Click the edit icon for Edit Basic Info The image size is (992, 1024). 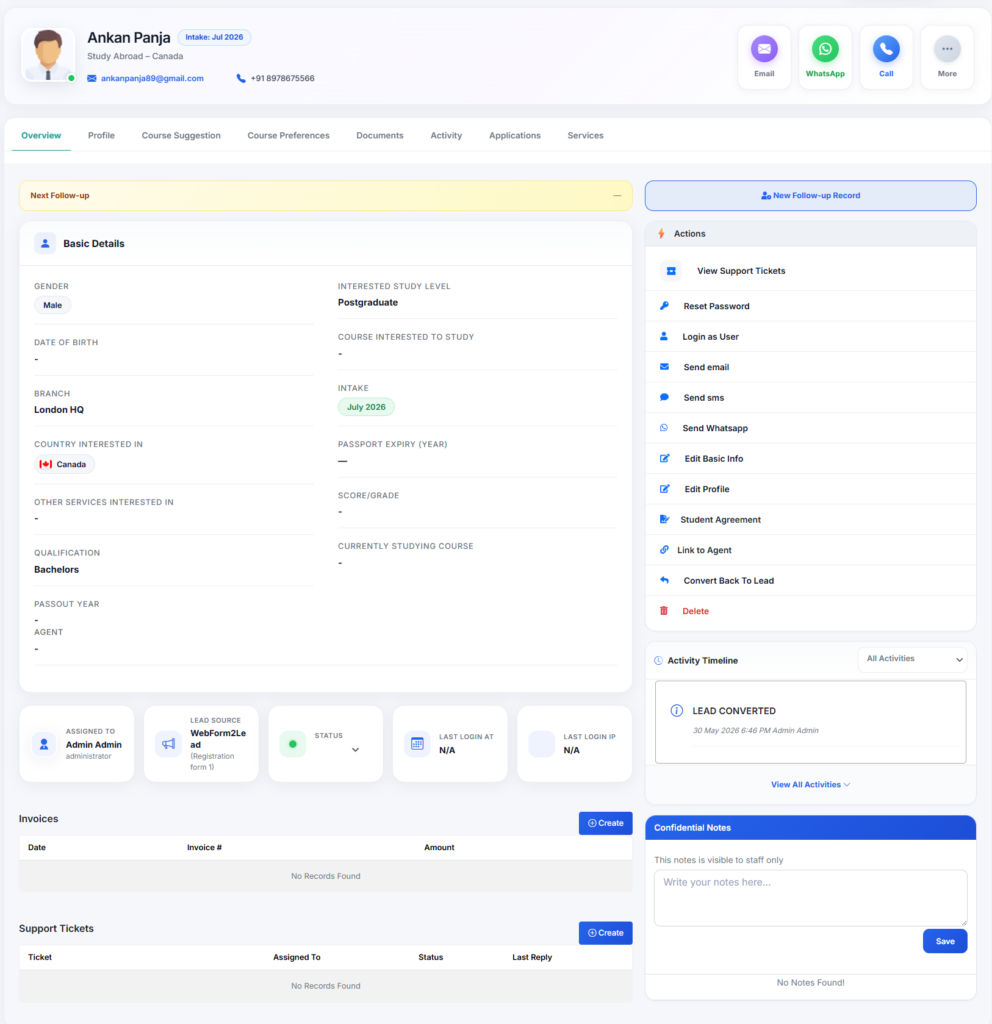(x=665, y=458)
